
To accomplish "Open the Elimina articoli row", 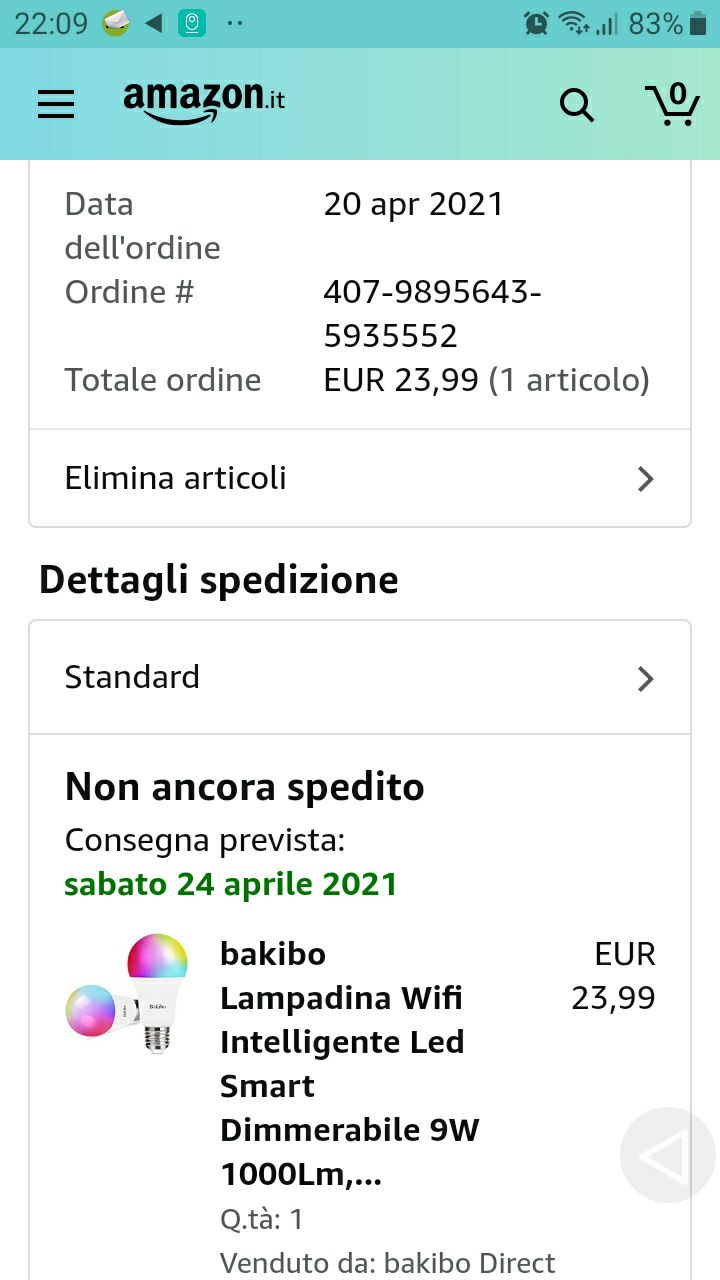I will click(x=360, y=478).
